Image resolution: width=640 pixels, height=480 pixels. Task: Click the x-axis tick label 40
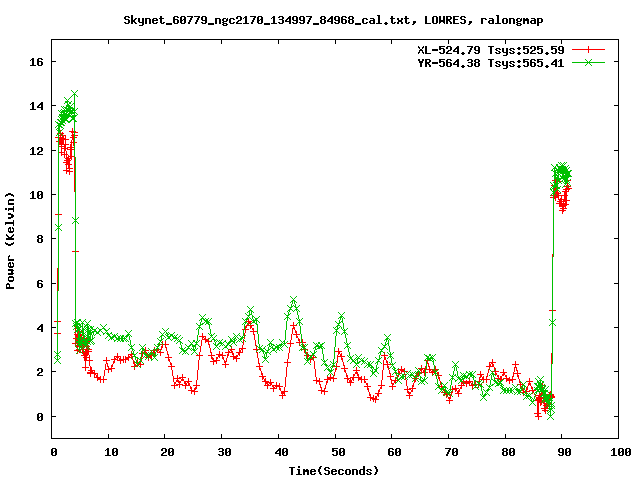(281, 452)
